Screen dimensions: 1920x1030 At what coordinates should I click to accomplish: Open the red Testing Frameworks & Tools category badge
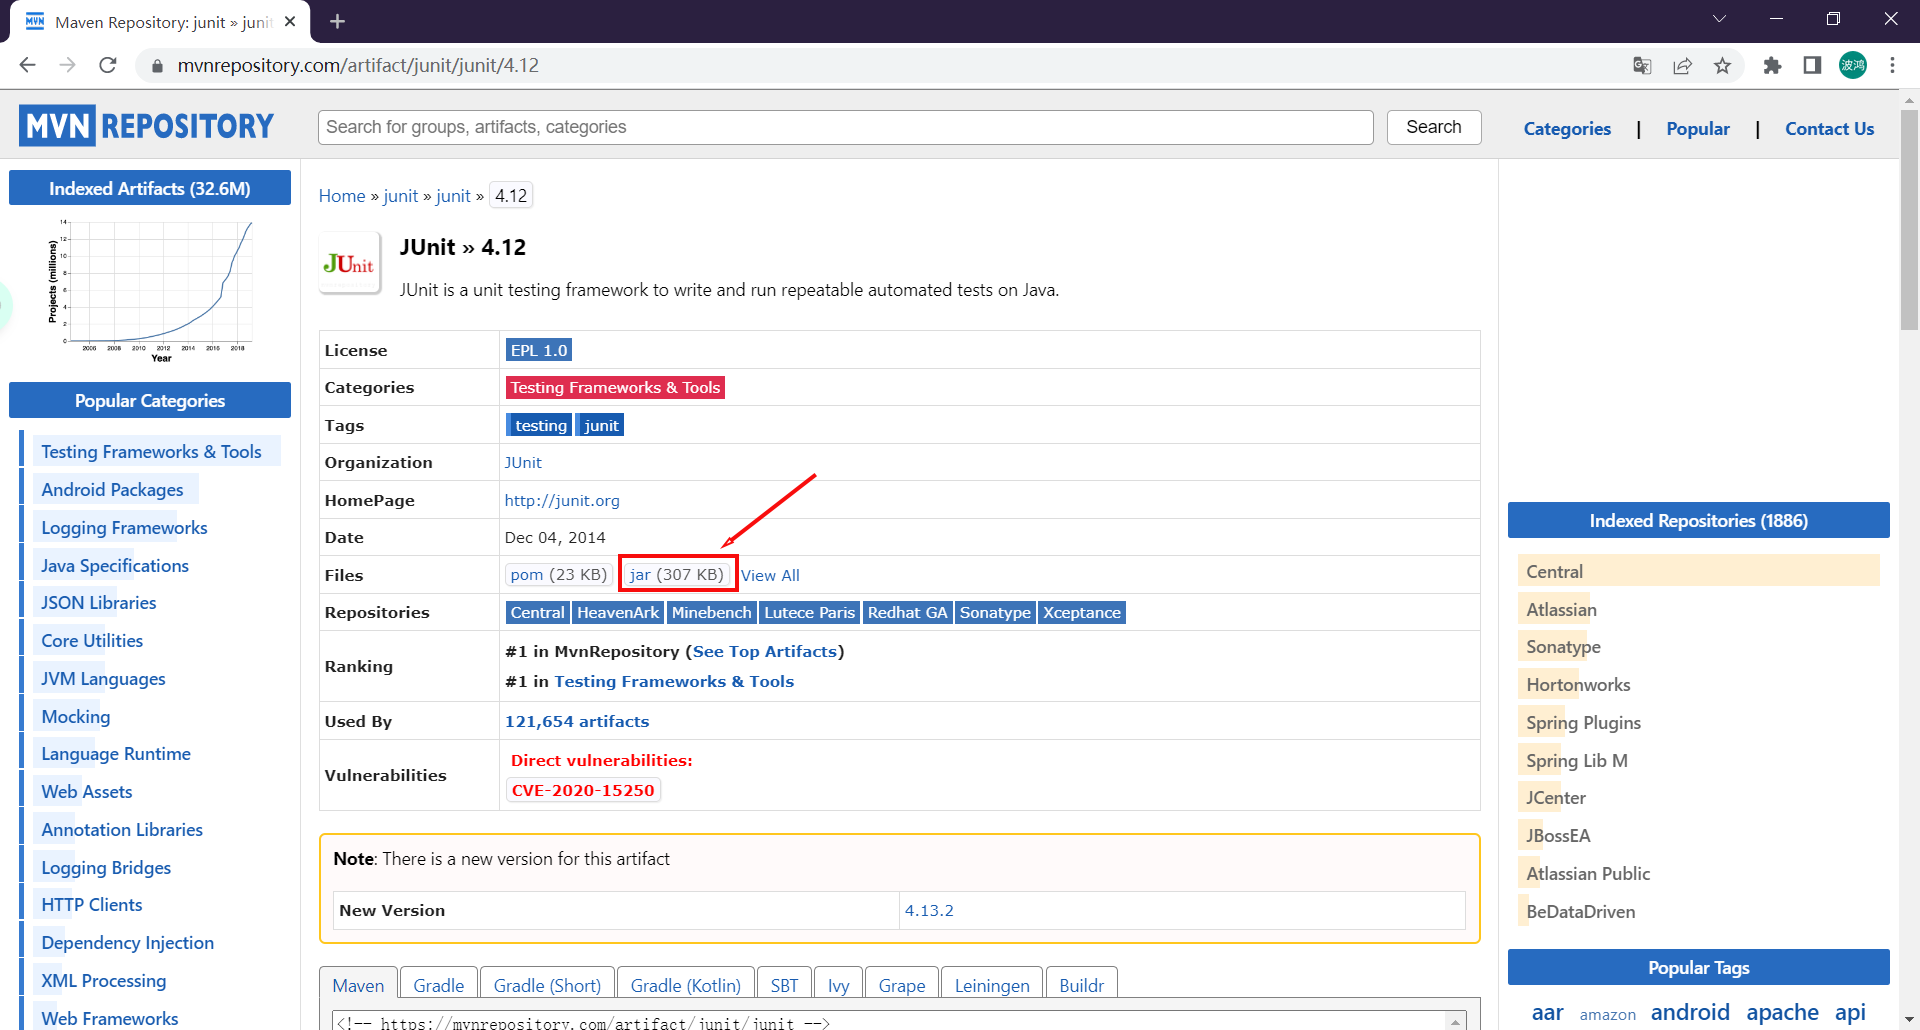click(615, 388)
